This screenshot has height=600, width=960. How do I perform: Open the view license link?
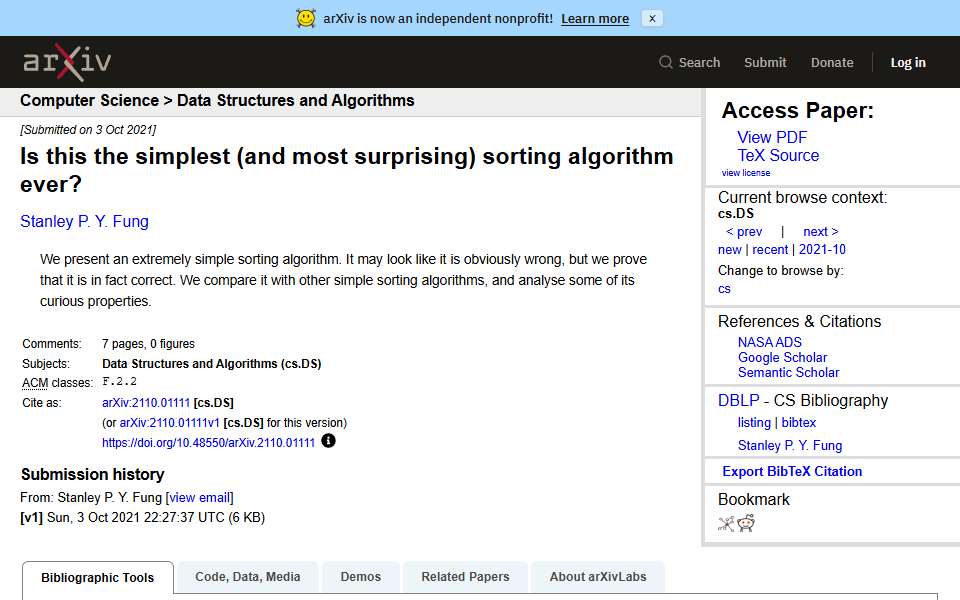click(x=745, y=173)
